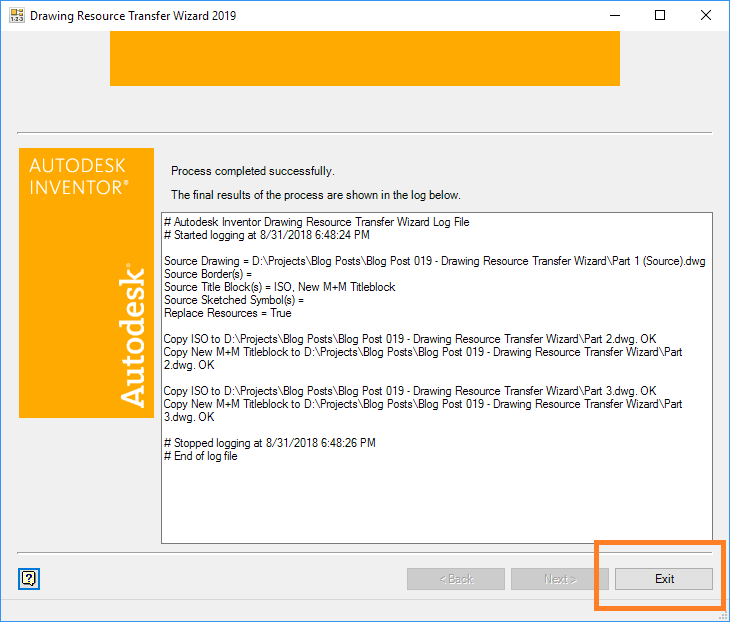Screen dimensions: 730x622
Task: Click the "# Autodesk Inventor Drawing Resource Transfer Wizard Log File" line
Action: pos(317,222)
